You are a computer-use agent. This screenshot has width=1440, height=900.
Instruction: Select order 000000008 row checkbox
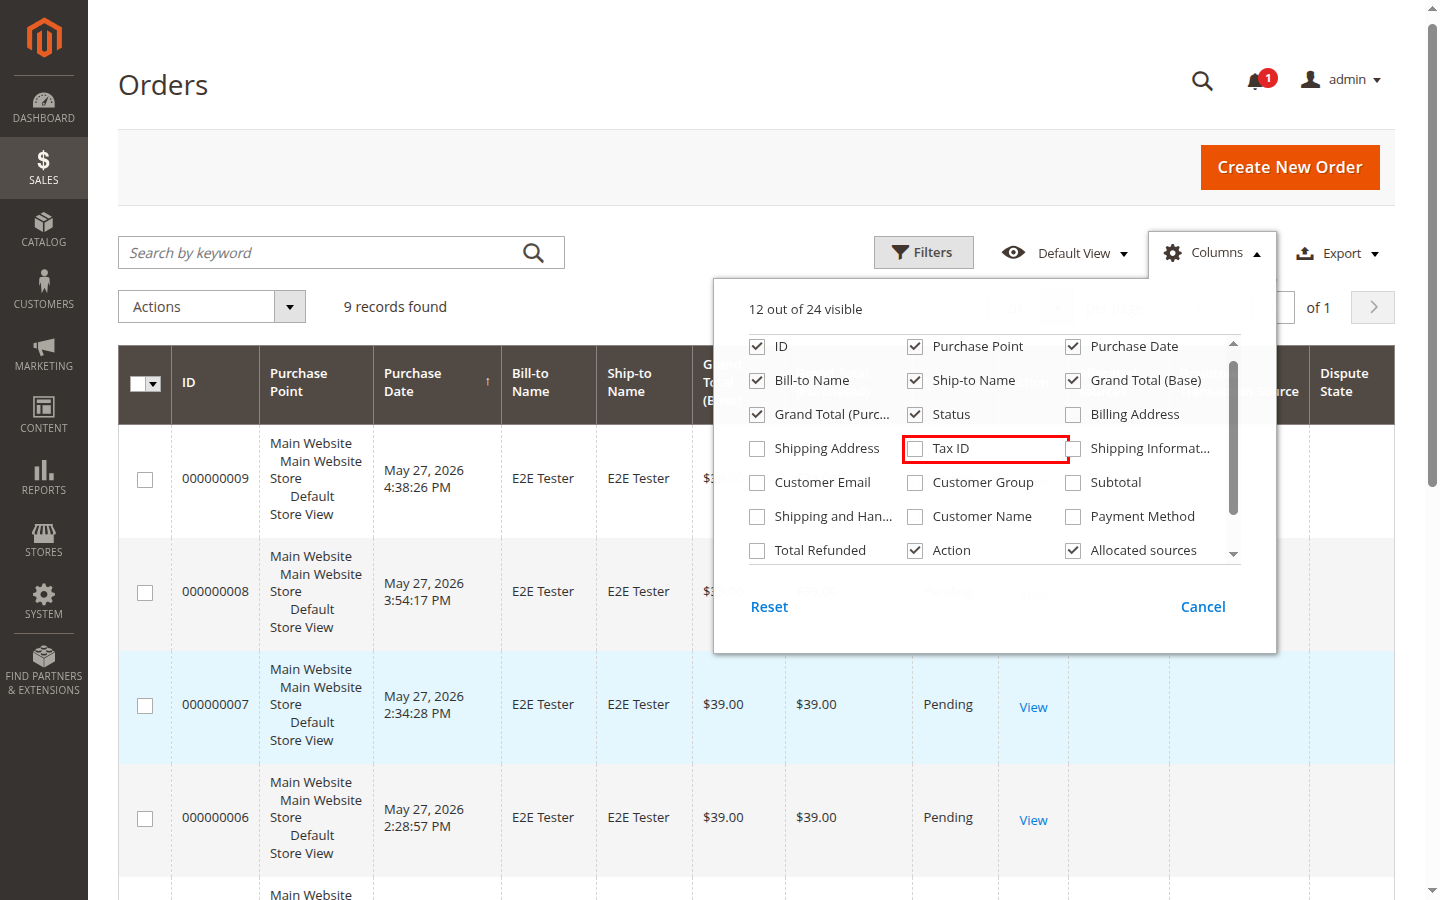tap(145, 593)
